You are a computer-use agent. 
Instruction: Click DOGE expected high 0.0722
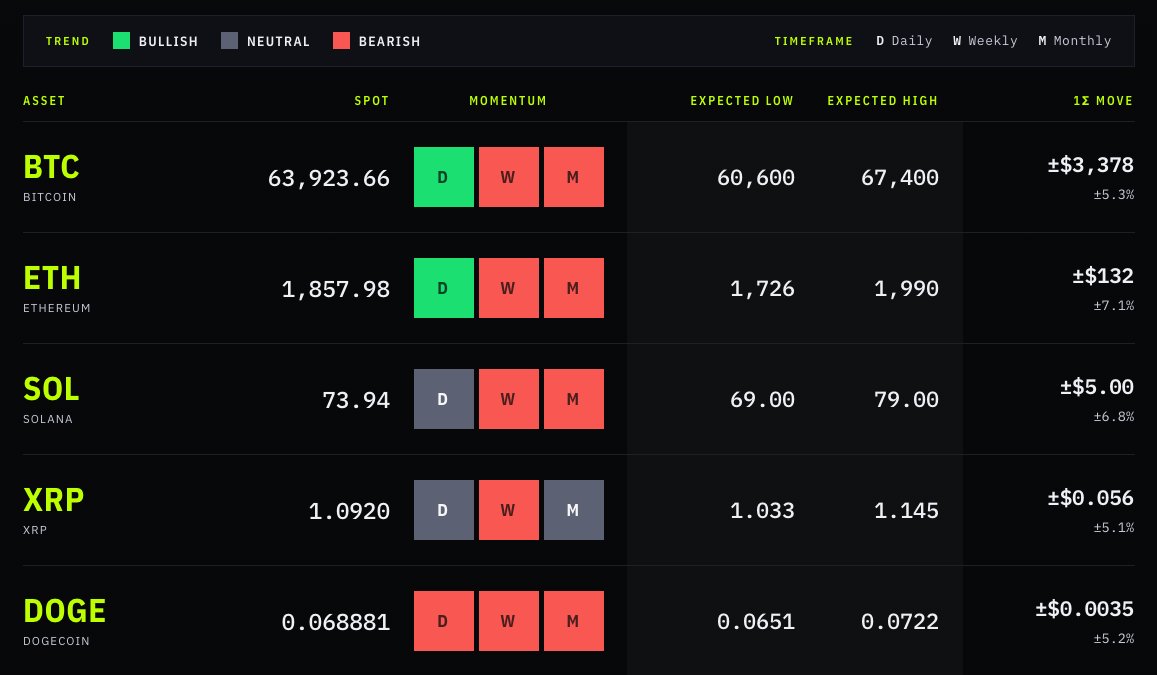pos(899,621)
